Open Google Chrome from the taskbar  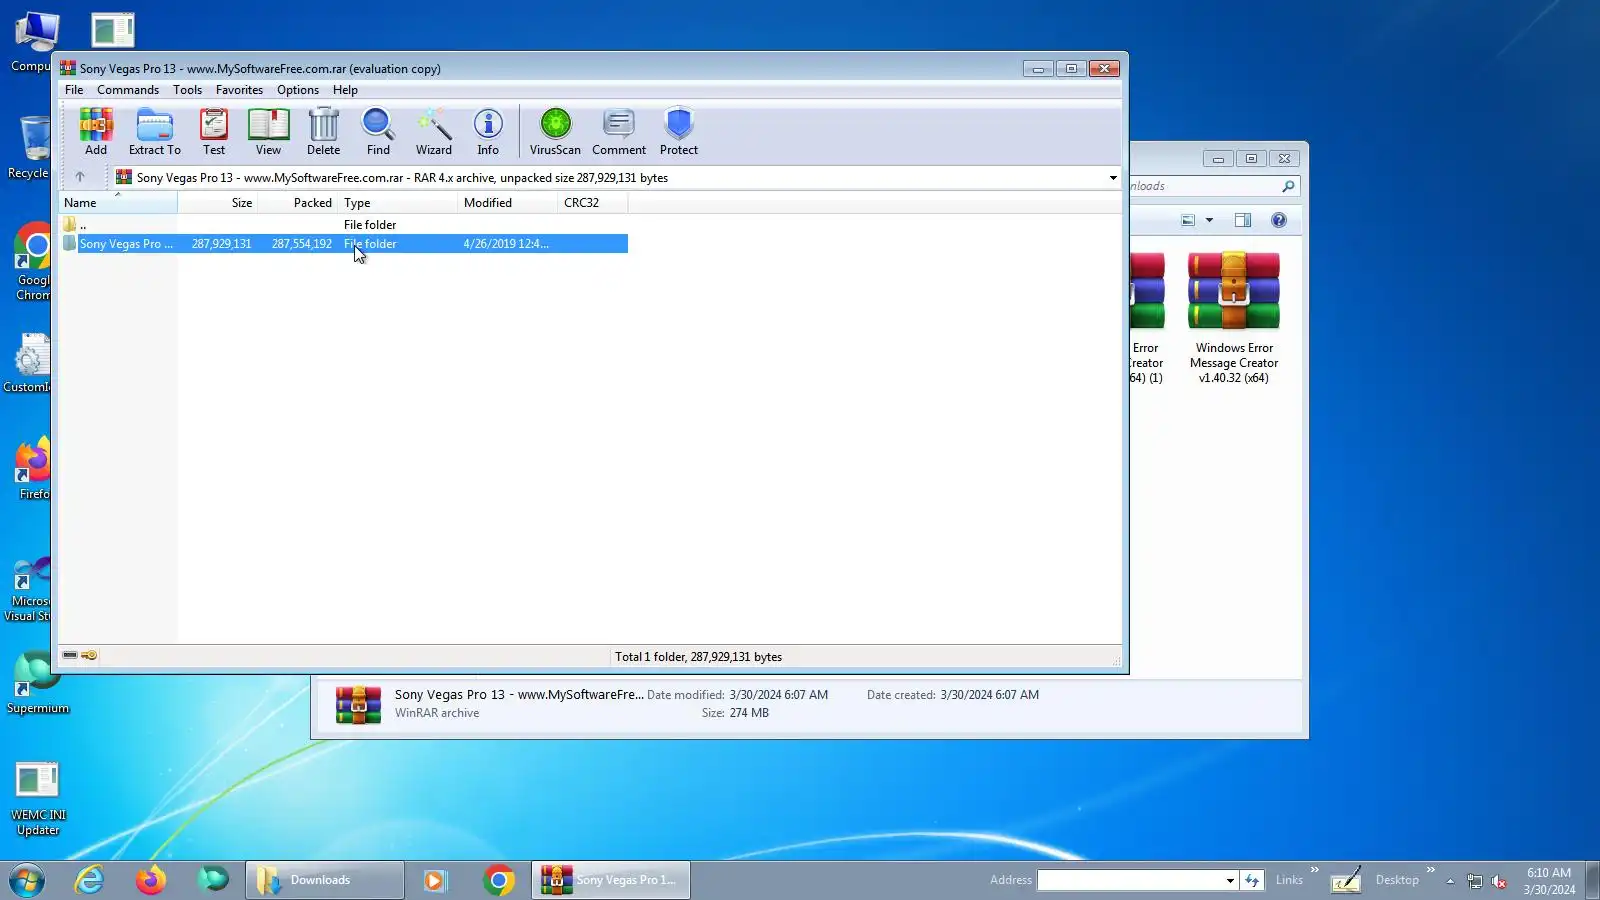click(x=498, y=880)
